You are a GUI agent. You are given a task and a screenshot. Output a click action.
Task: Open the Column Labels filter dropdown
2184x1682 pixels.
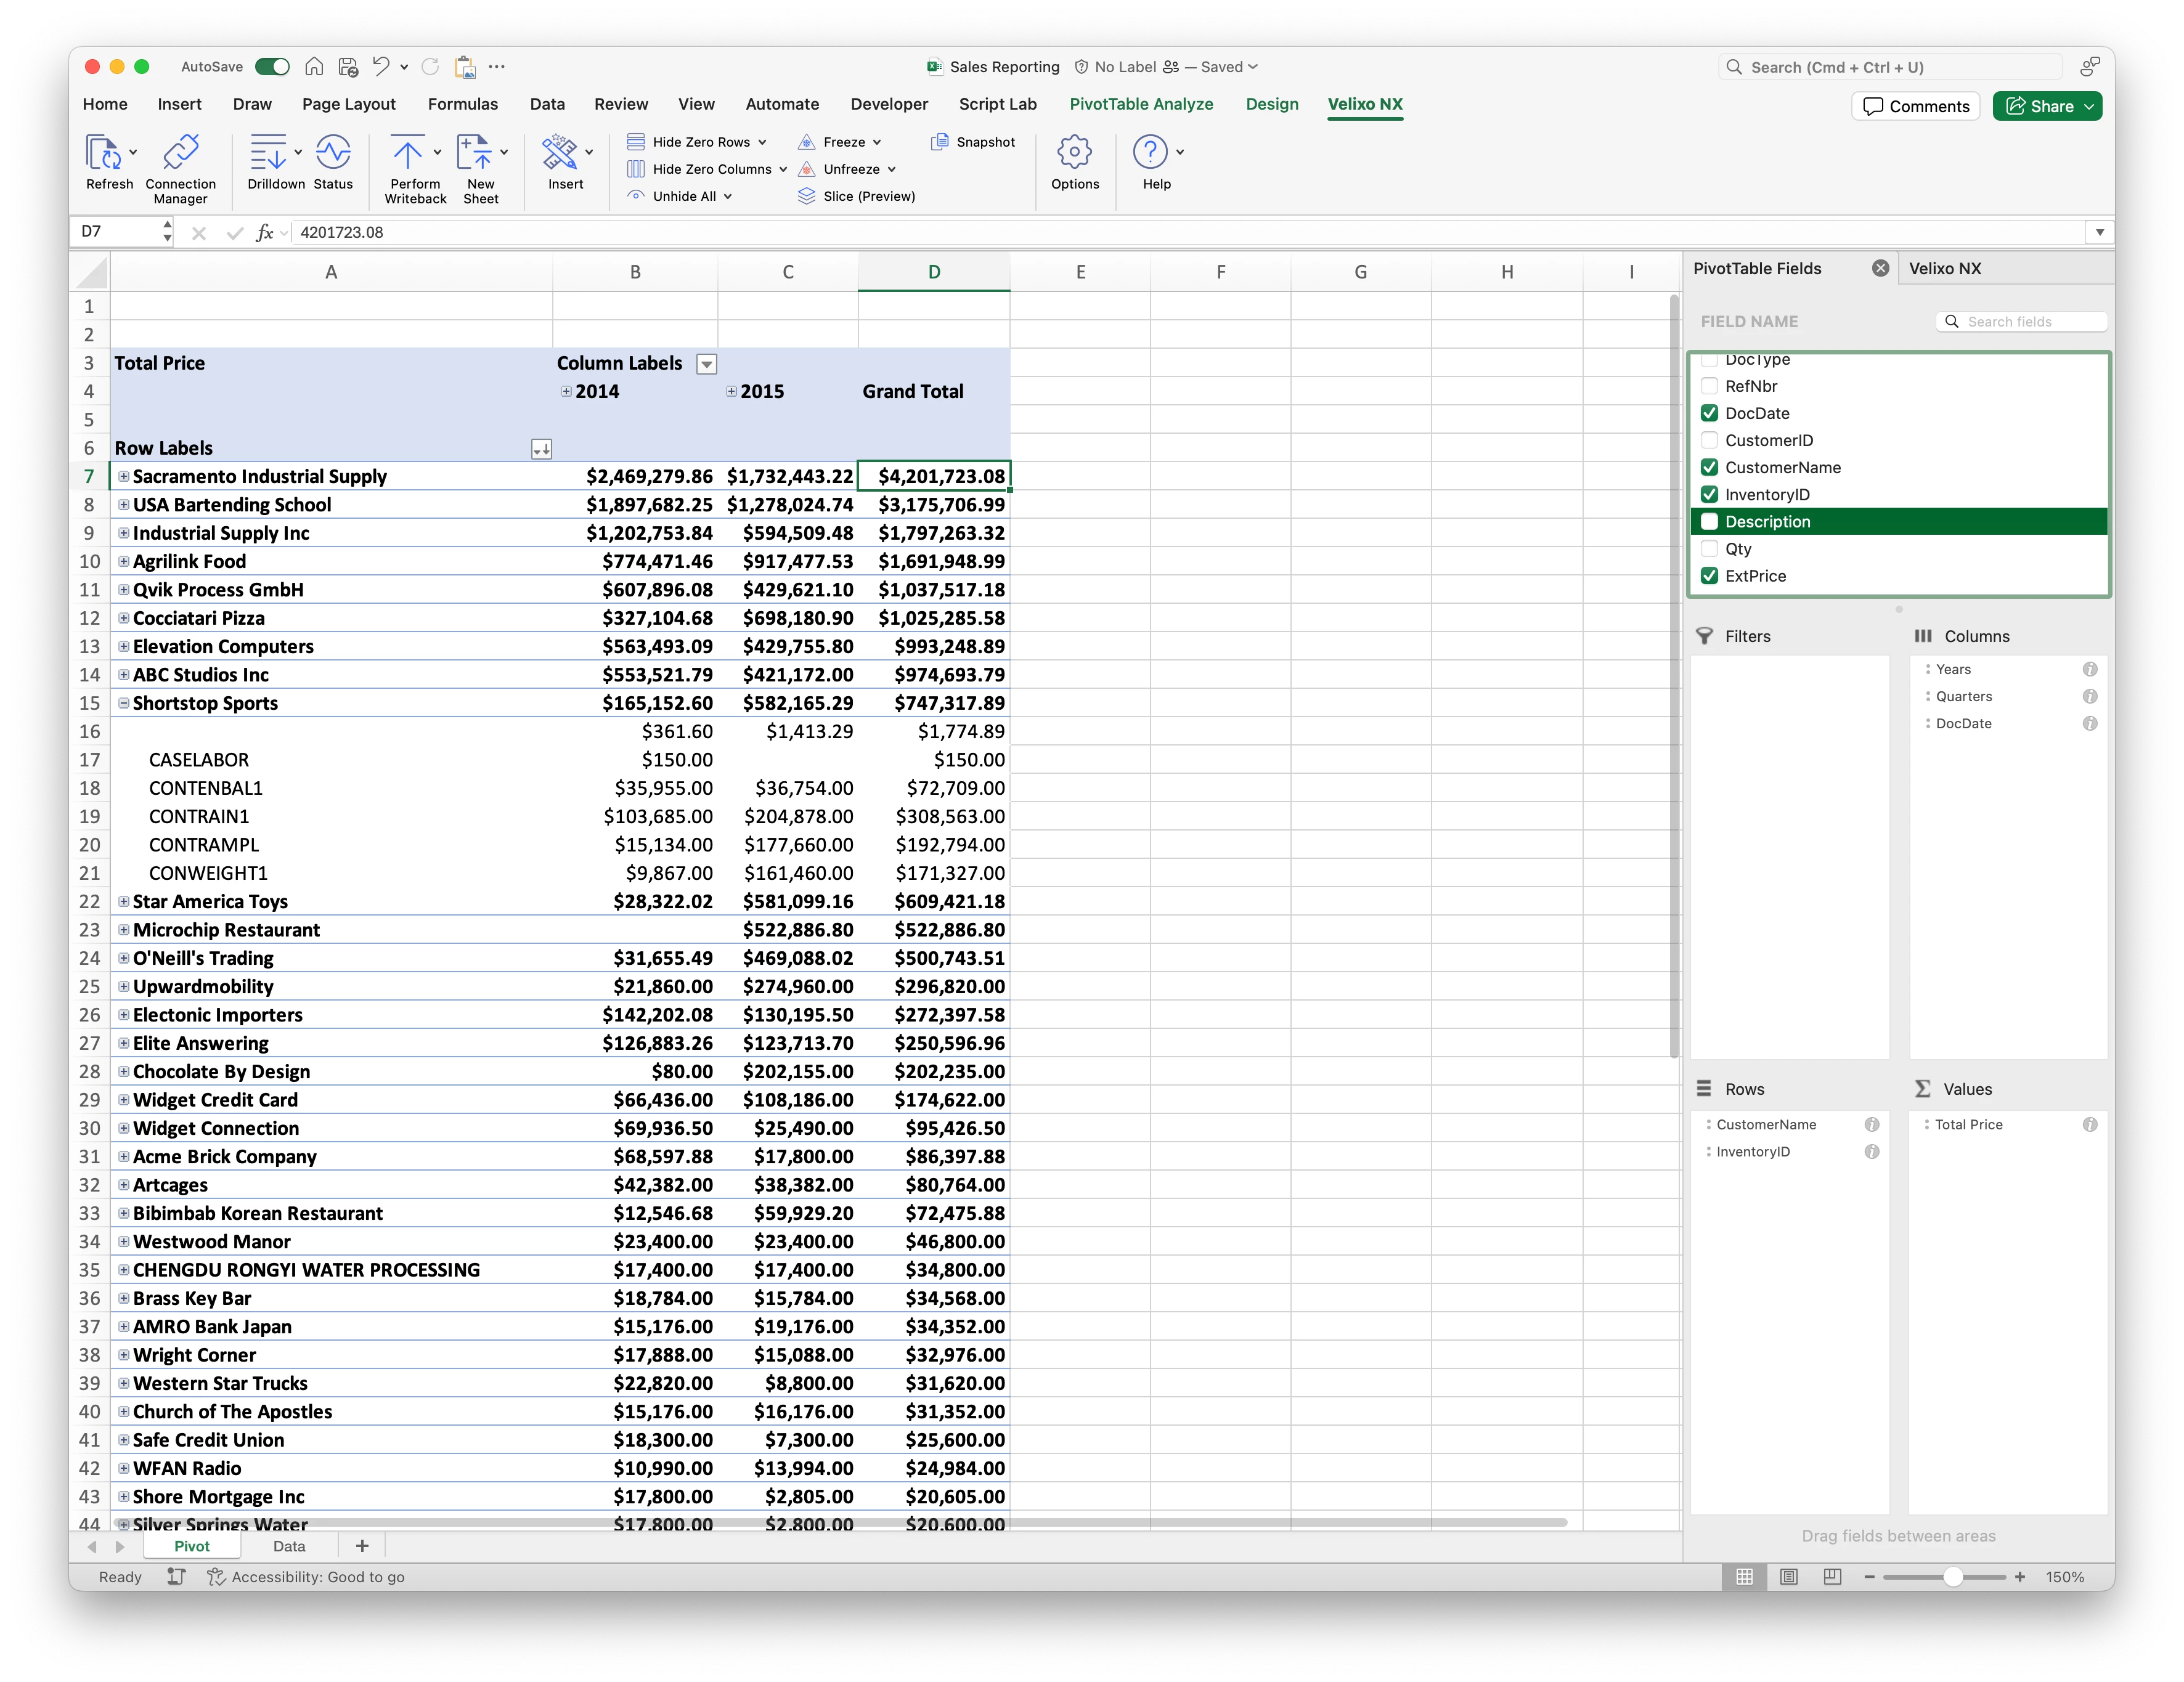(x=706, y=364)
